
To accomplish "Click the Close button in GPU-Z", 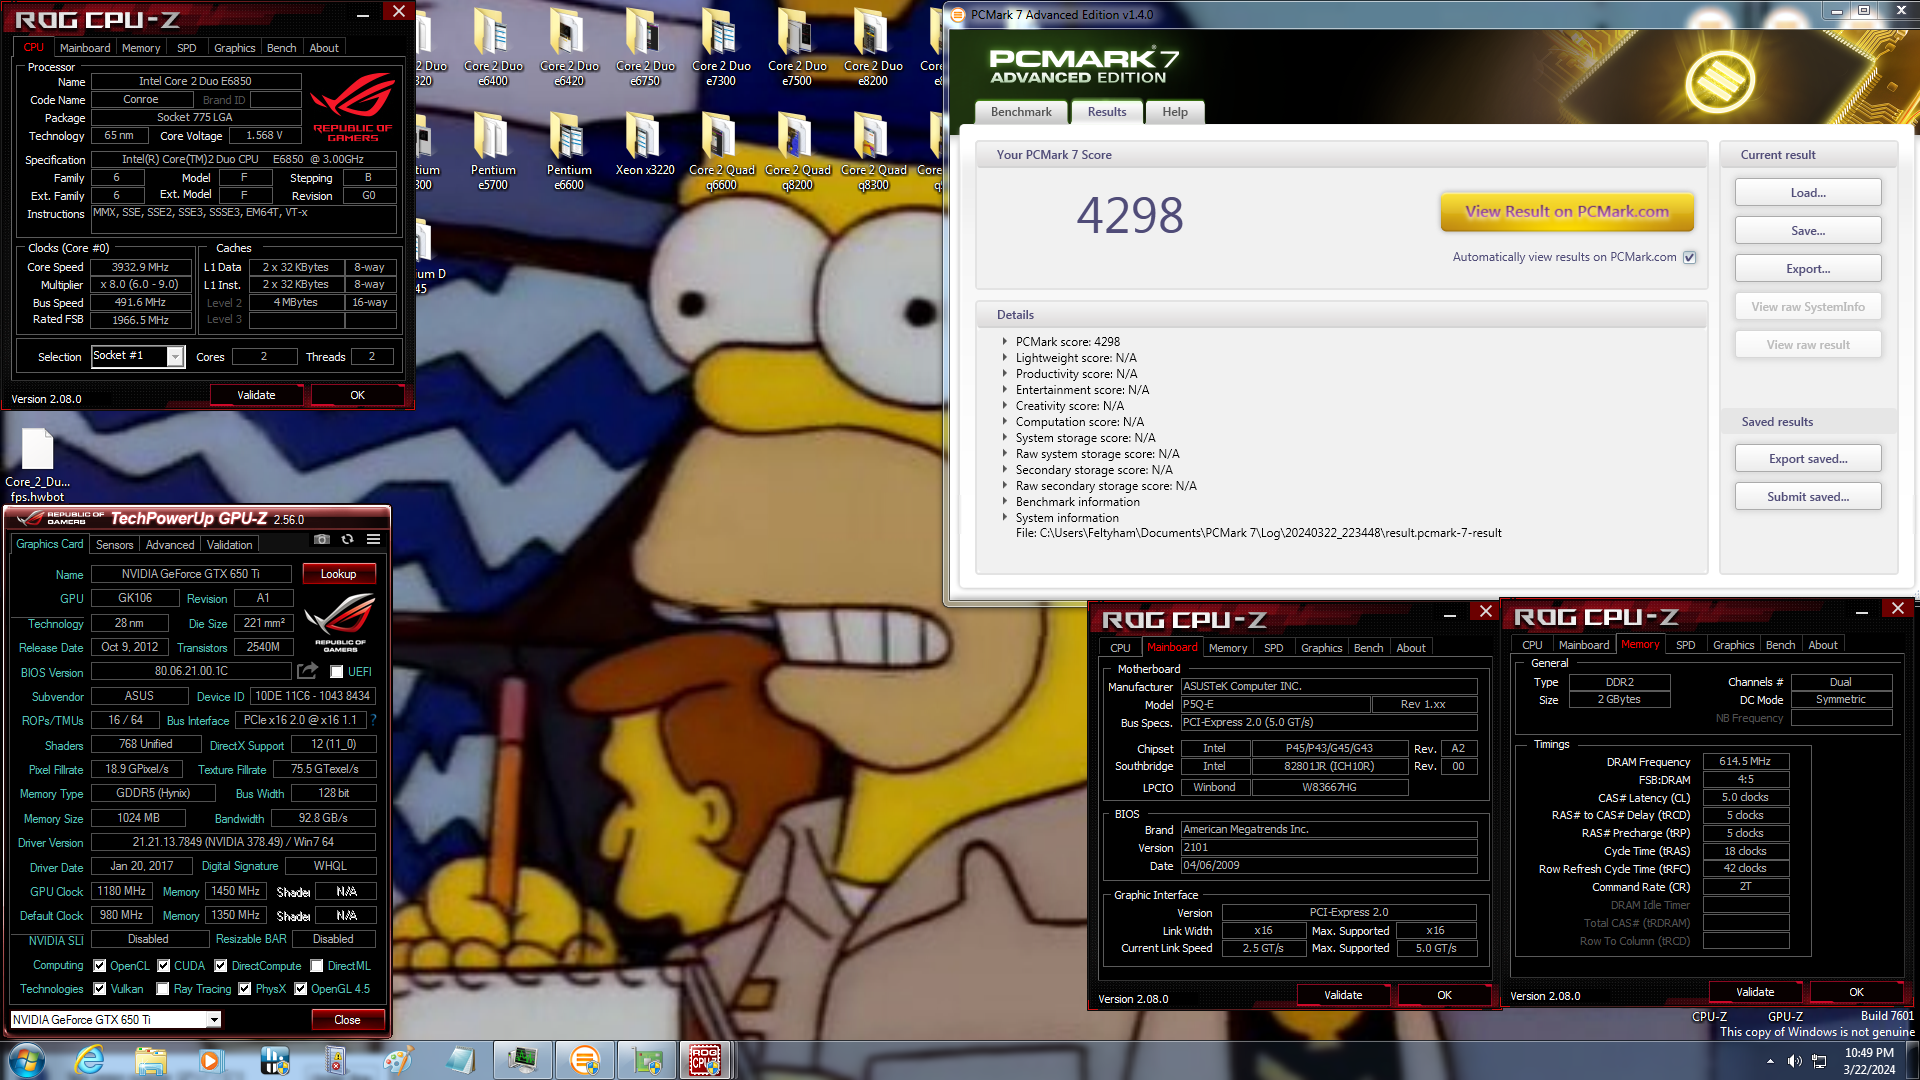I will pyautogui.click(x=347, y=1020).
